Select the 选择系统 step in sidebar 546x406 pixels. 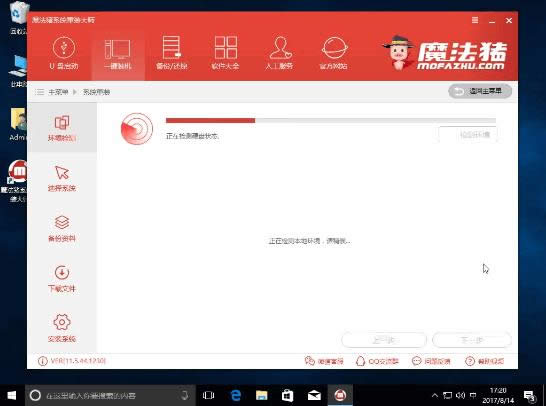tap(62, 178)
